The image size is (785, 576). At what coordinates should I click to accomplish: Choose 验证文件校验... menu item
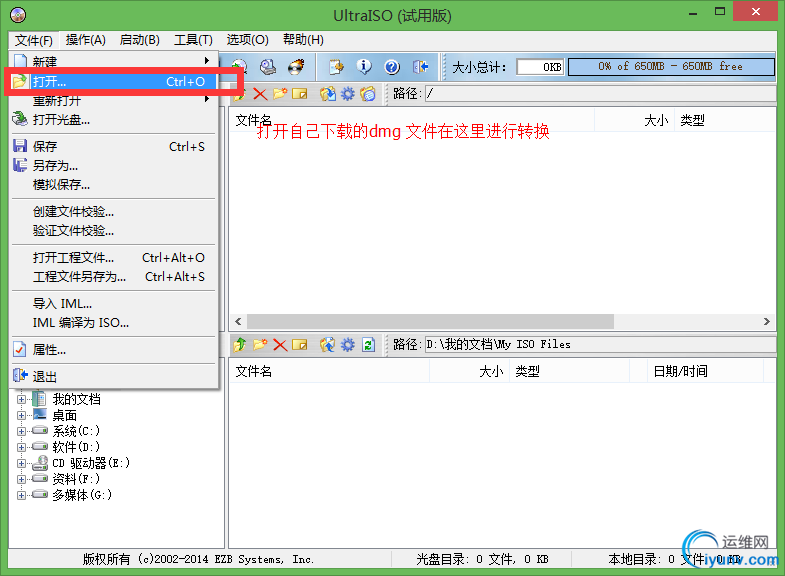tap(114, 231)
